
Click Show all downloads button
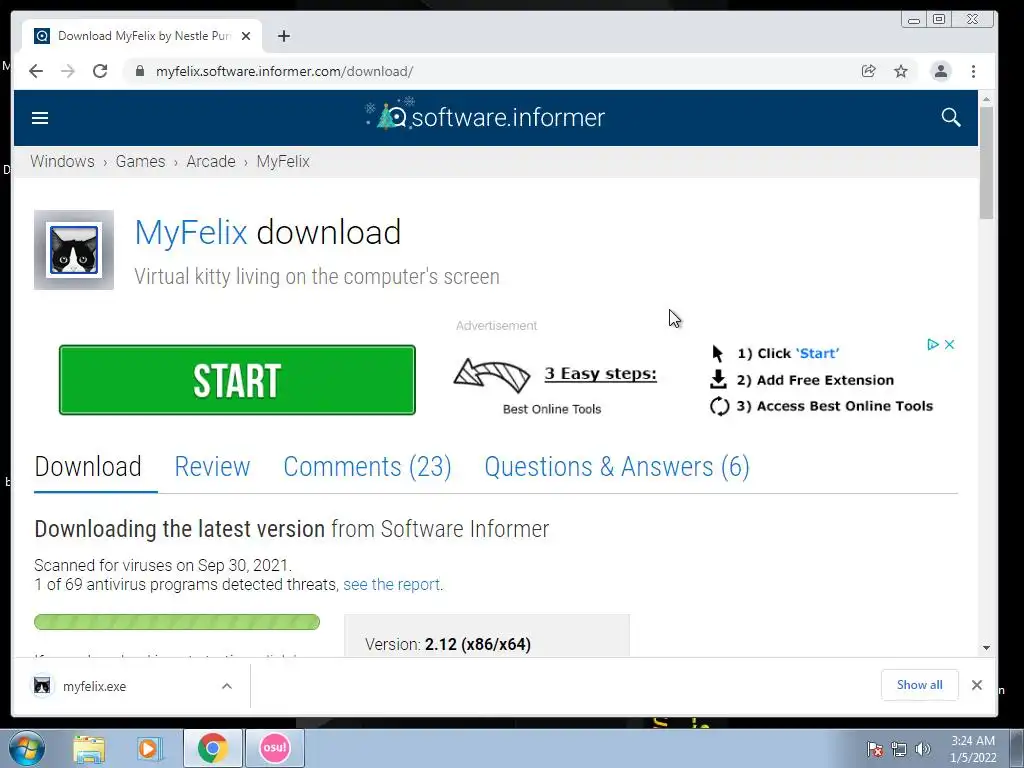point(920,685)
